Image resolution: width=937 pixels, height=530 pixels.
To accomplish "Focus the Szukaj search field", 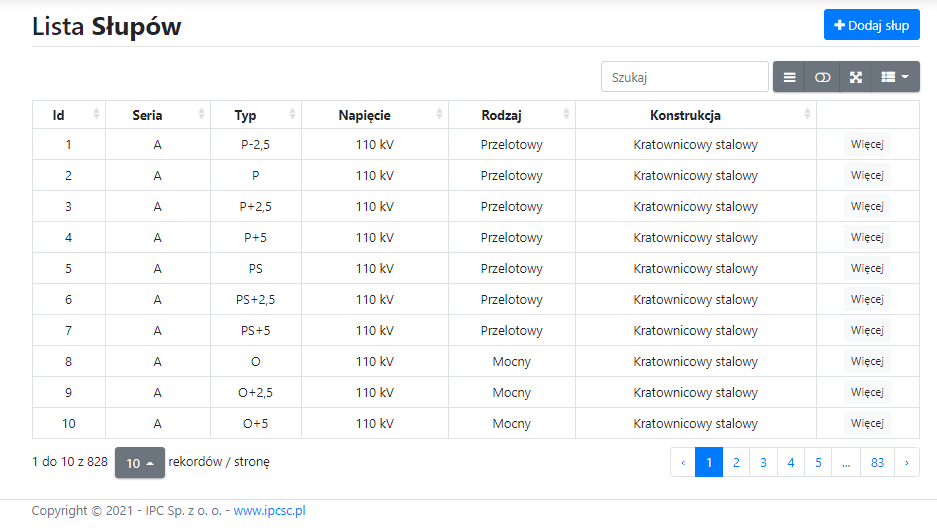I will (x=685, y=77).
